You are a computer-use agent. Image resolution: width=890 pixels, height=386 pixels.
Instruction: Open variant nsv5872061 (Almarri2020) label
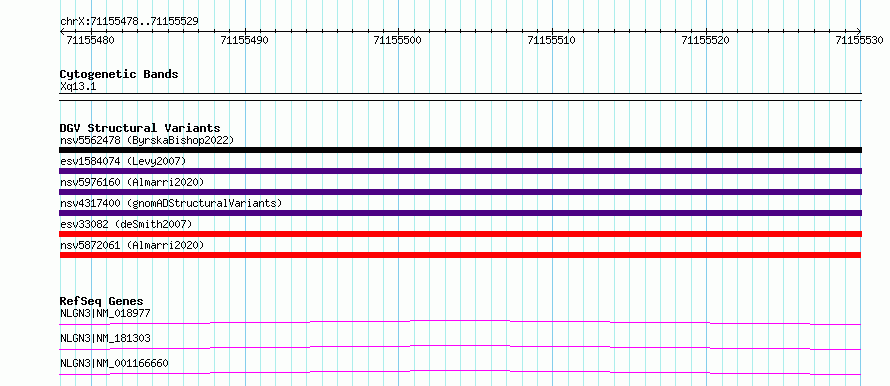pos(132,245)
